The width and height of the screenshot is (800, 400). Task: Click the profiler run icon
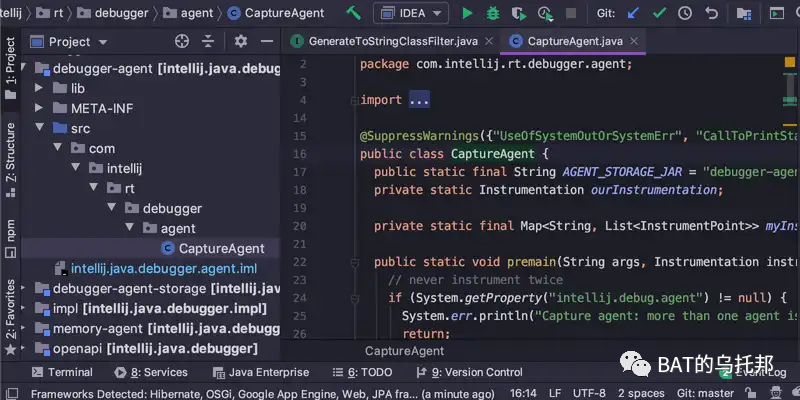[545, 14]
